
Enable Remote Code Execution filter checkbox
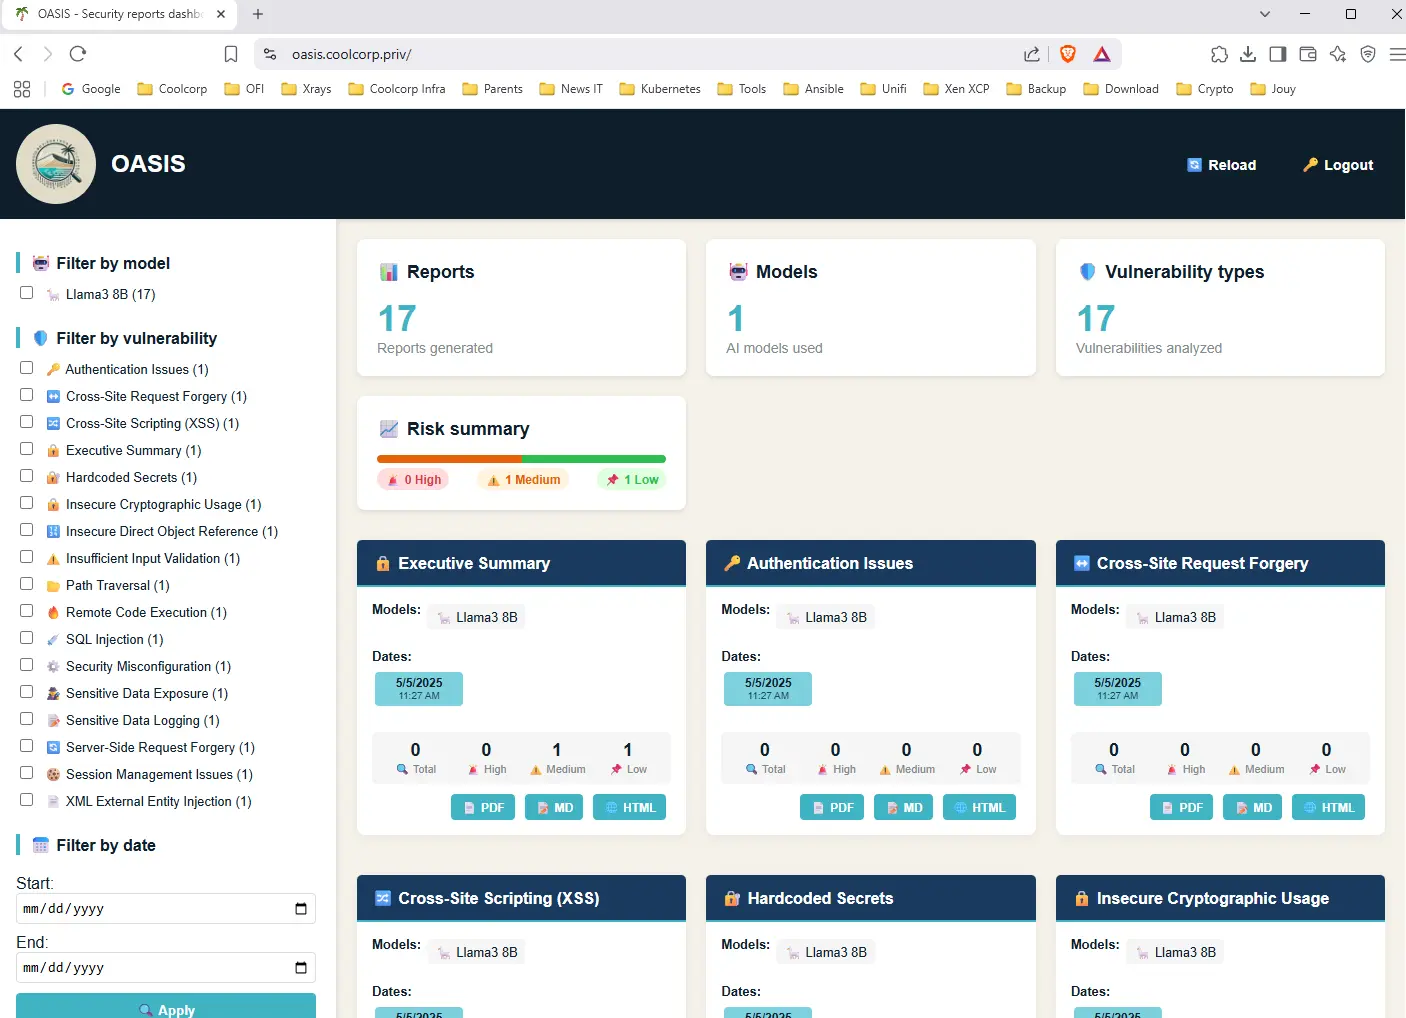(x=27, y=611)
